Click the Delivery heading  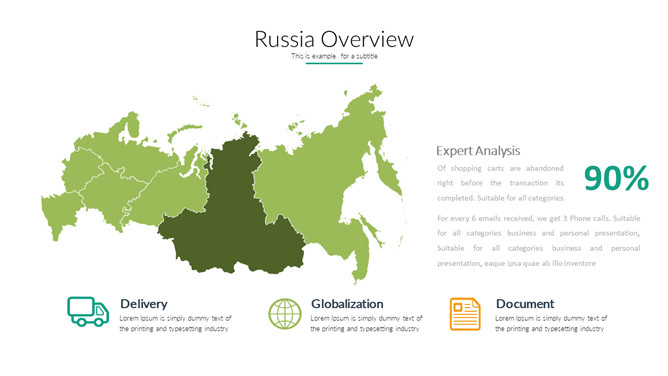144,304
